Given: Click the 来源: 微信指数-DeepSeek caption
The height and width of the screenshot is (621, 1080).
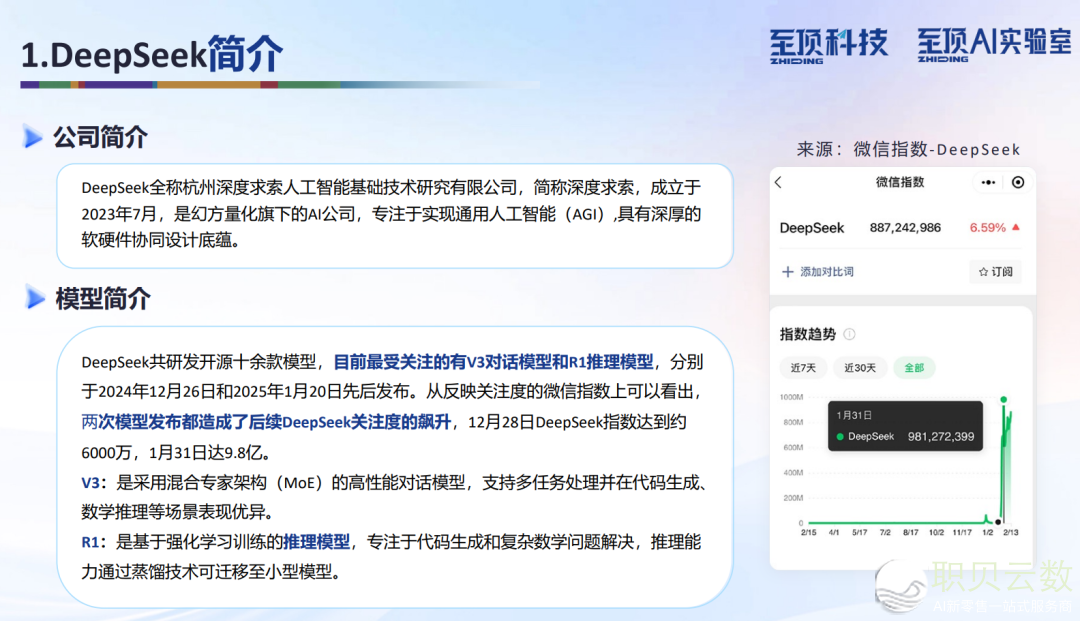Looking at the screenshot, I should pos(908,149).
